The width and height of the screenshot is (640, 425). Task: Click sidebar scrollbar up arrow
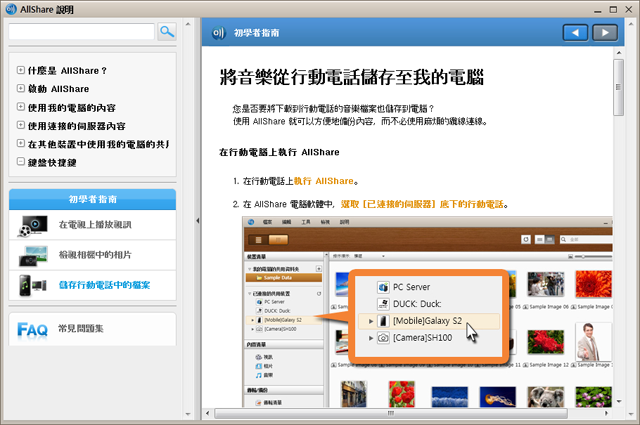pyautogui.click(x=188, y=24)
